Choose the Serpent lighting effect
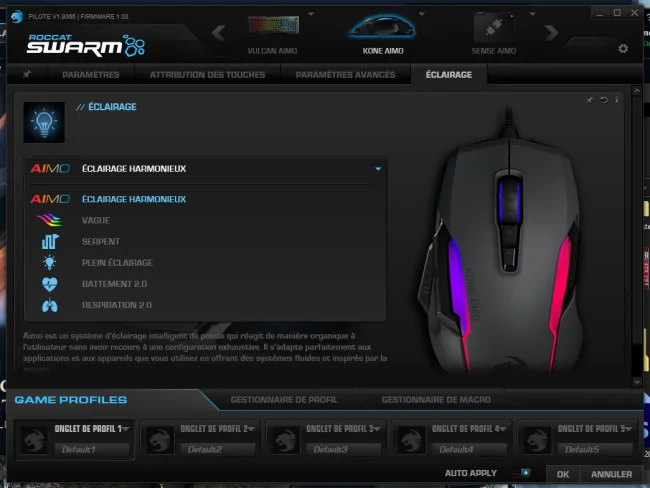This screenshot has height=488, width=650. pos(101,242)
